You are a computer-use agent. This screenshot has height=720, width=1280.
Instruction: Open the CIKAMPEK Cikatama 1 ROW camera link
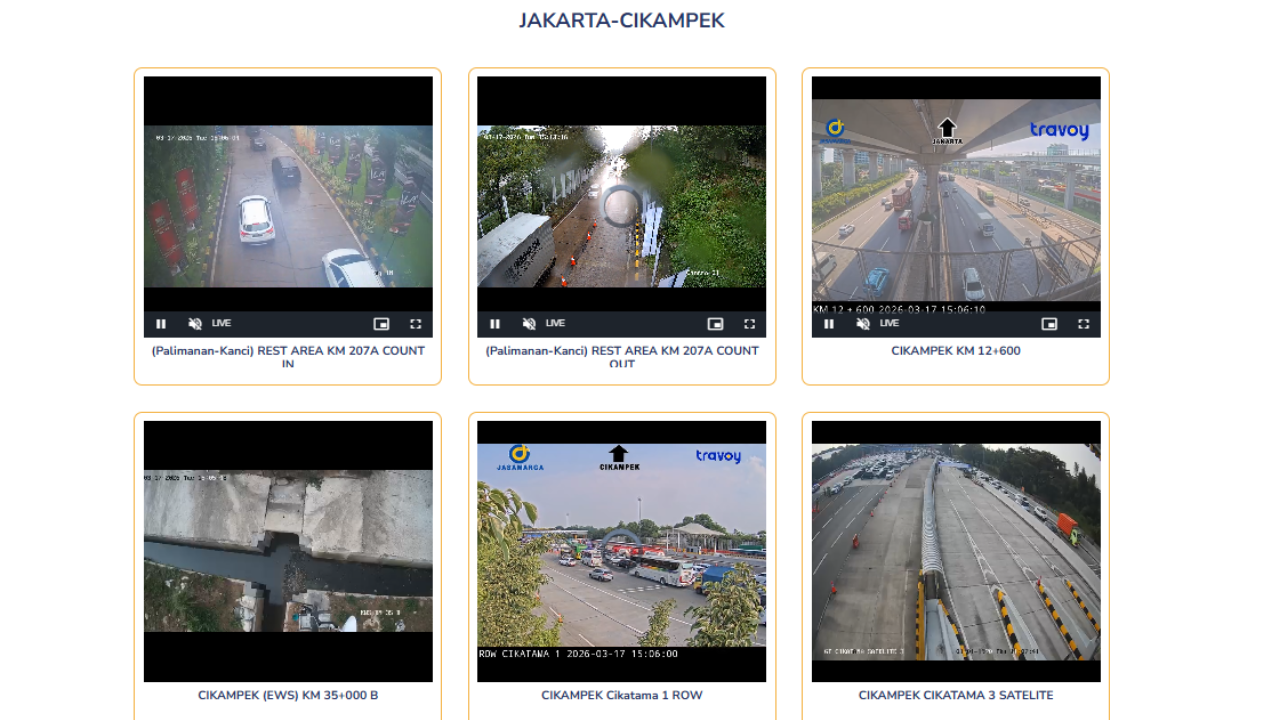621,695
